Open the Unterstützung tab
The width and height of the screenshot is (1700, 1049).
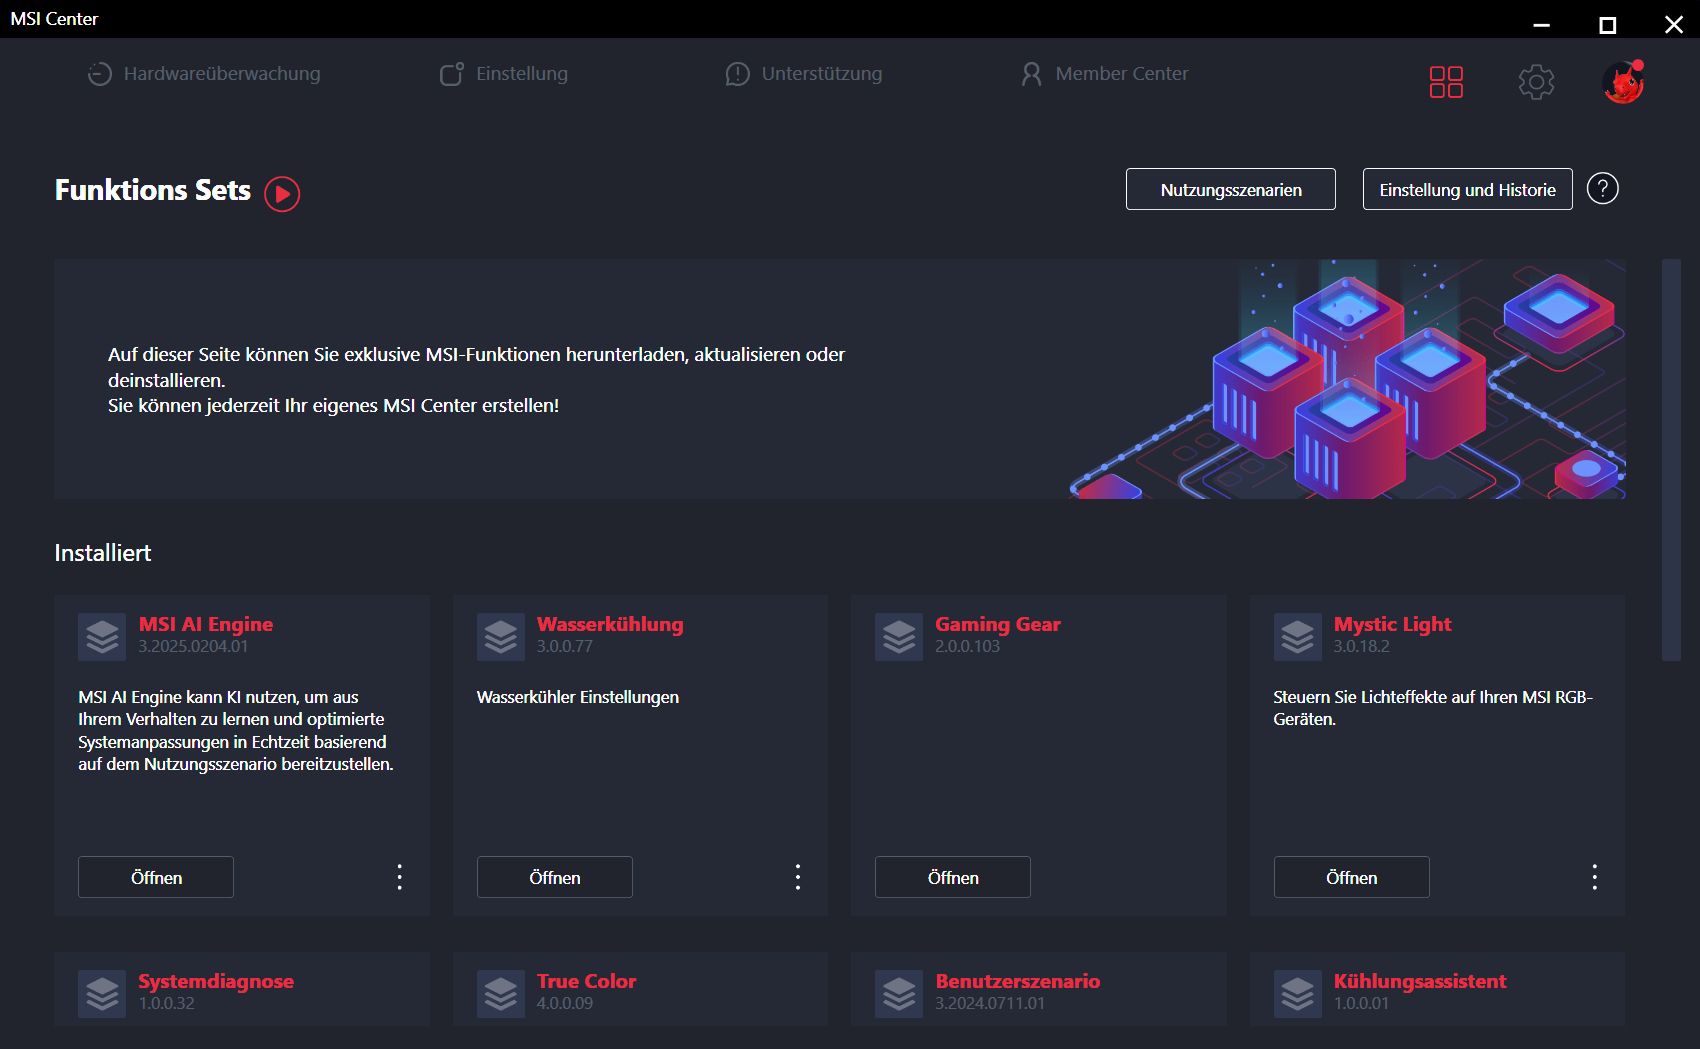[x=803, y=73]
